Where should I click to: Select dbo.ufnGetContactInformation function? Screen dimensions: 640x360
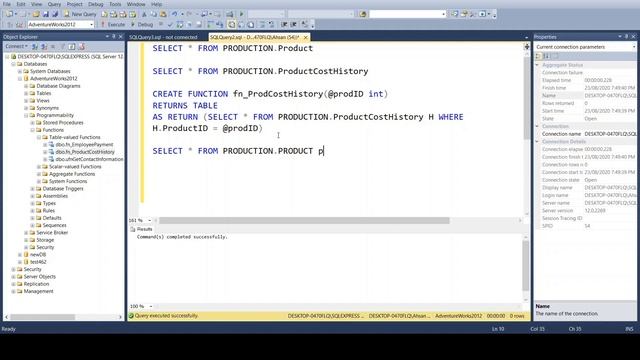point(89,160)
